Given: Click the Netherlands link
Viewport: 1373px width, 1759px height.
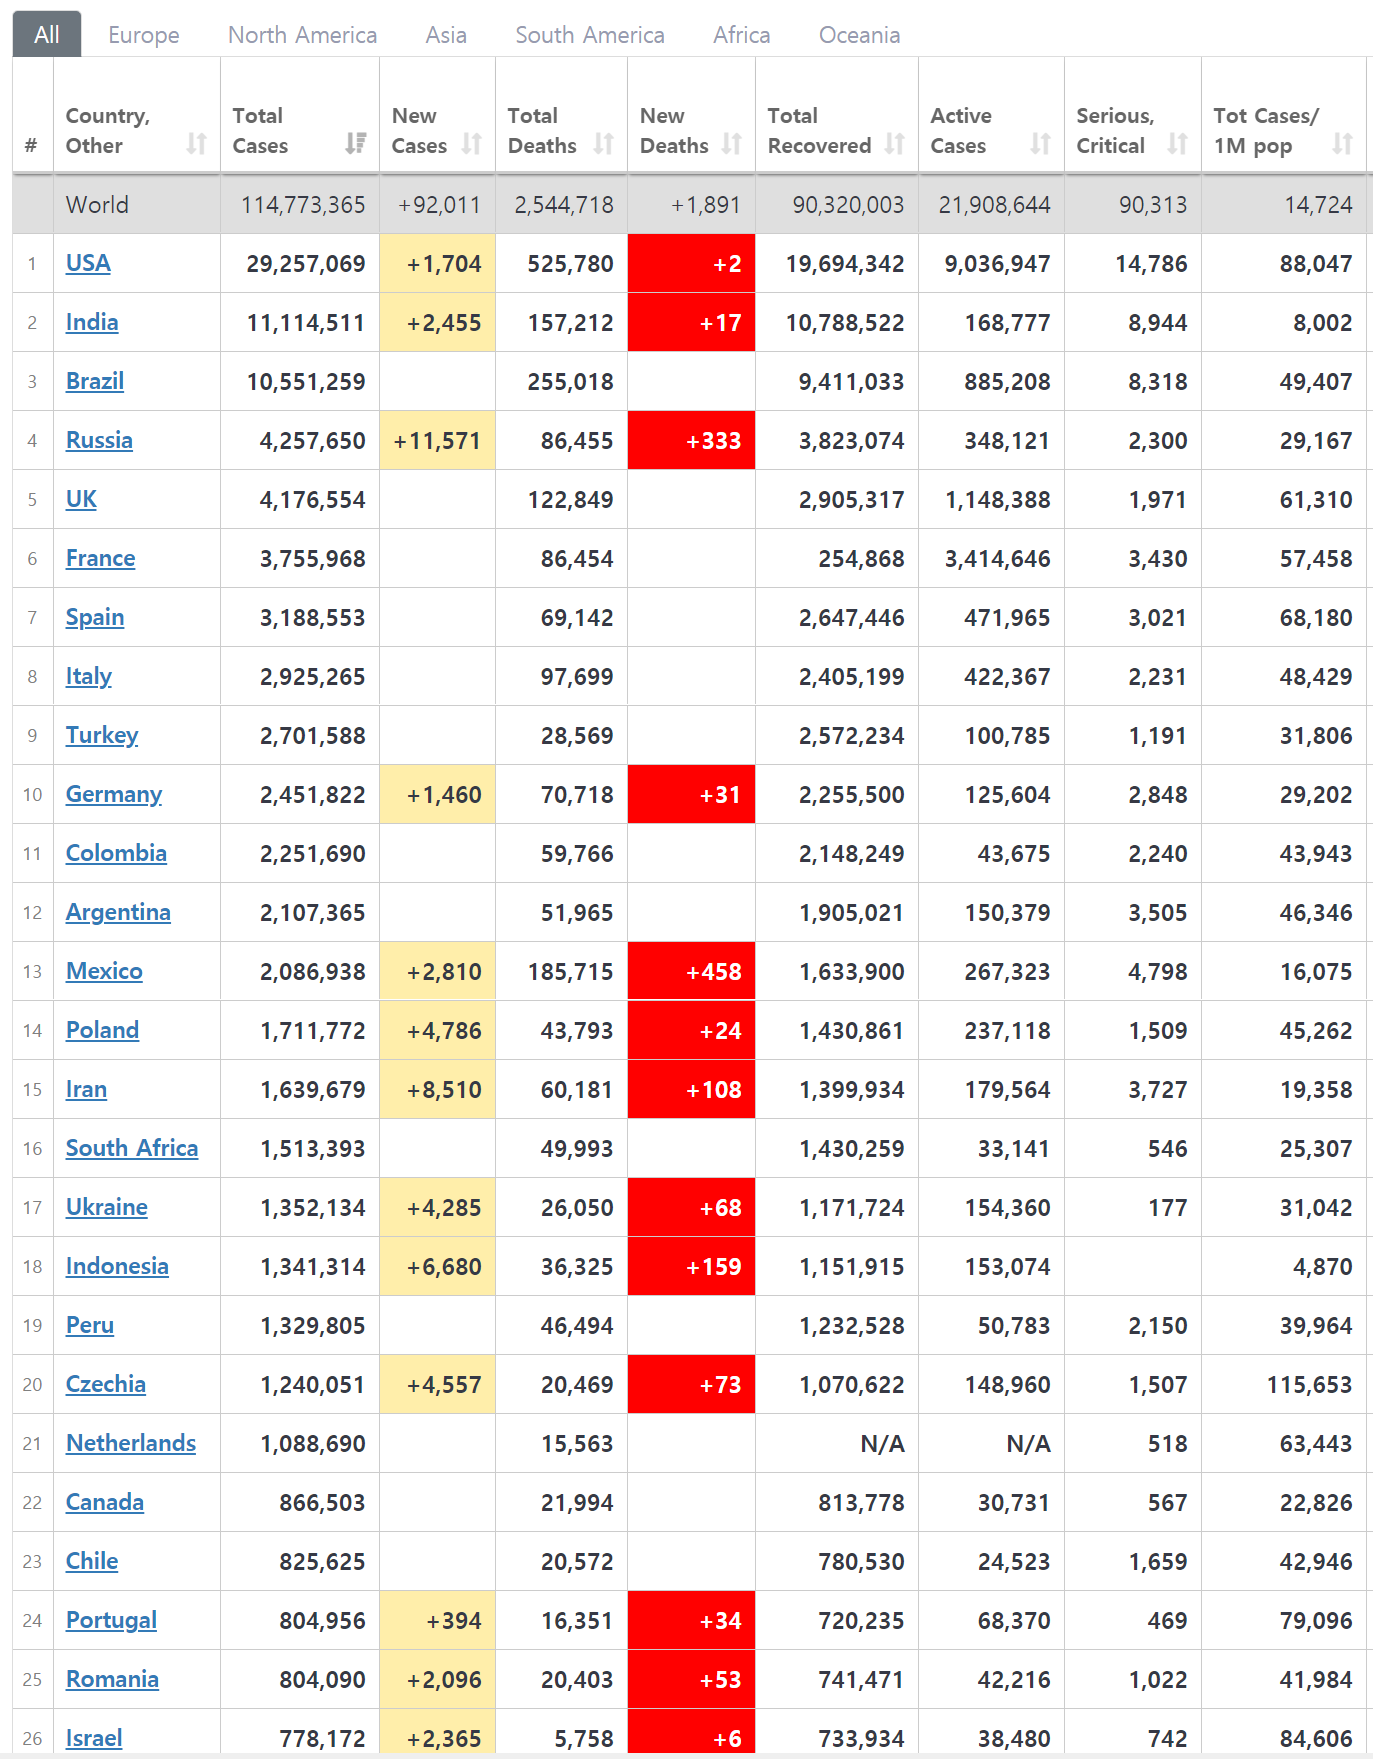Looking at the screenshot, I should (x=131, y=1443).
